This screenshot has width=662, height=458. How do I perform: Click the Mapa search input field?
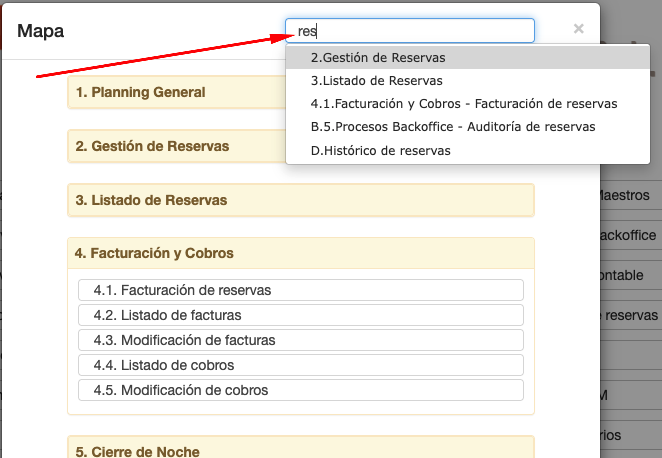pyautogui.click(x=410, y=31)
